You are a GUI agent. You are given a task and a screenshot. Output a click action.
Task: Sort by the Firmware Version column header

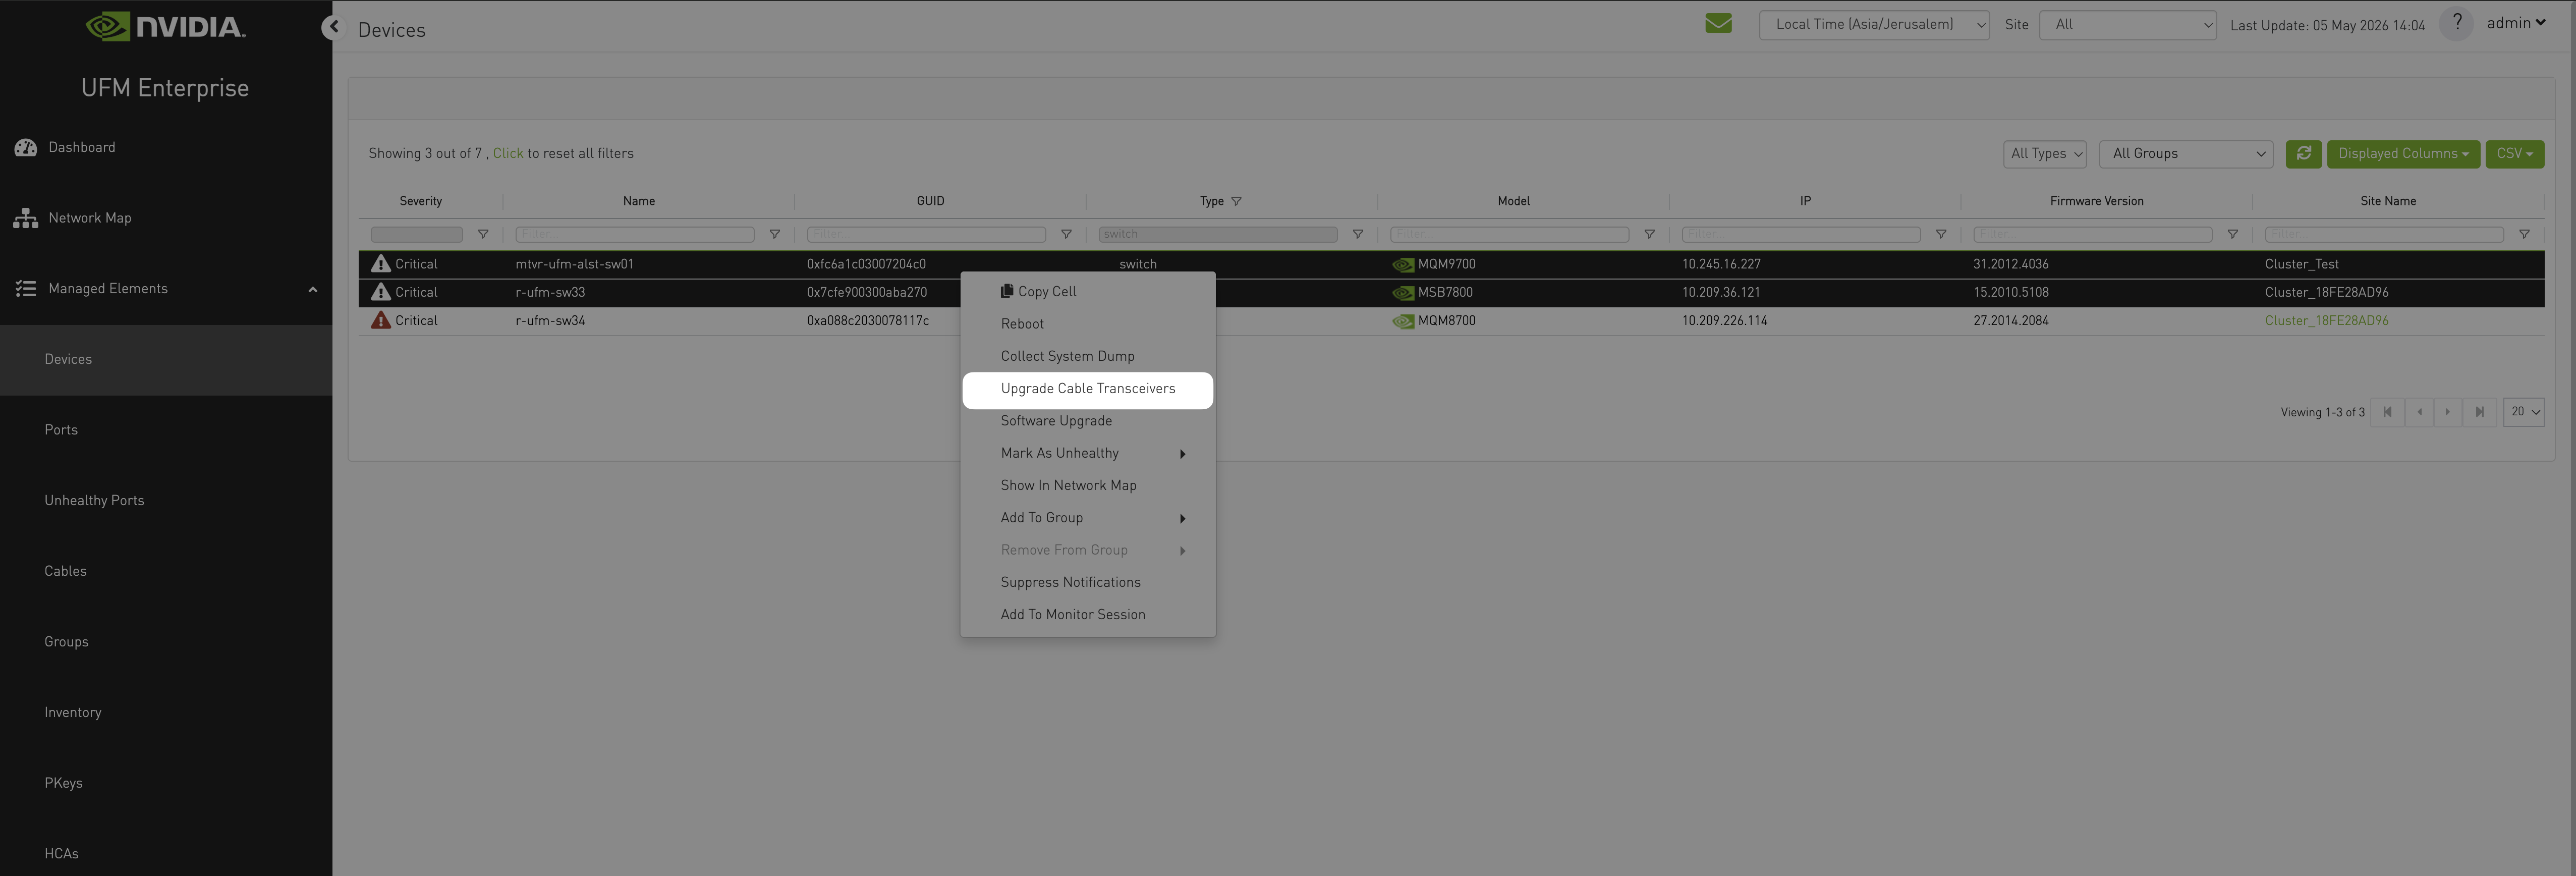pos(2096,201)
